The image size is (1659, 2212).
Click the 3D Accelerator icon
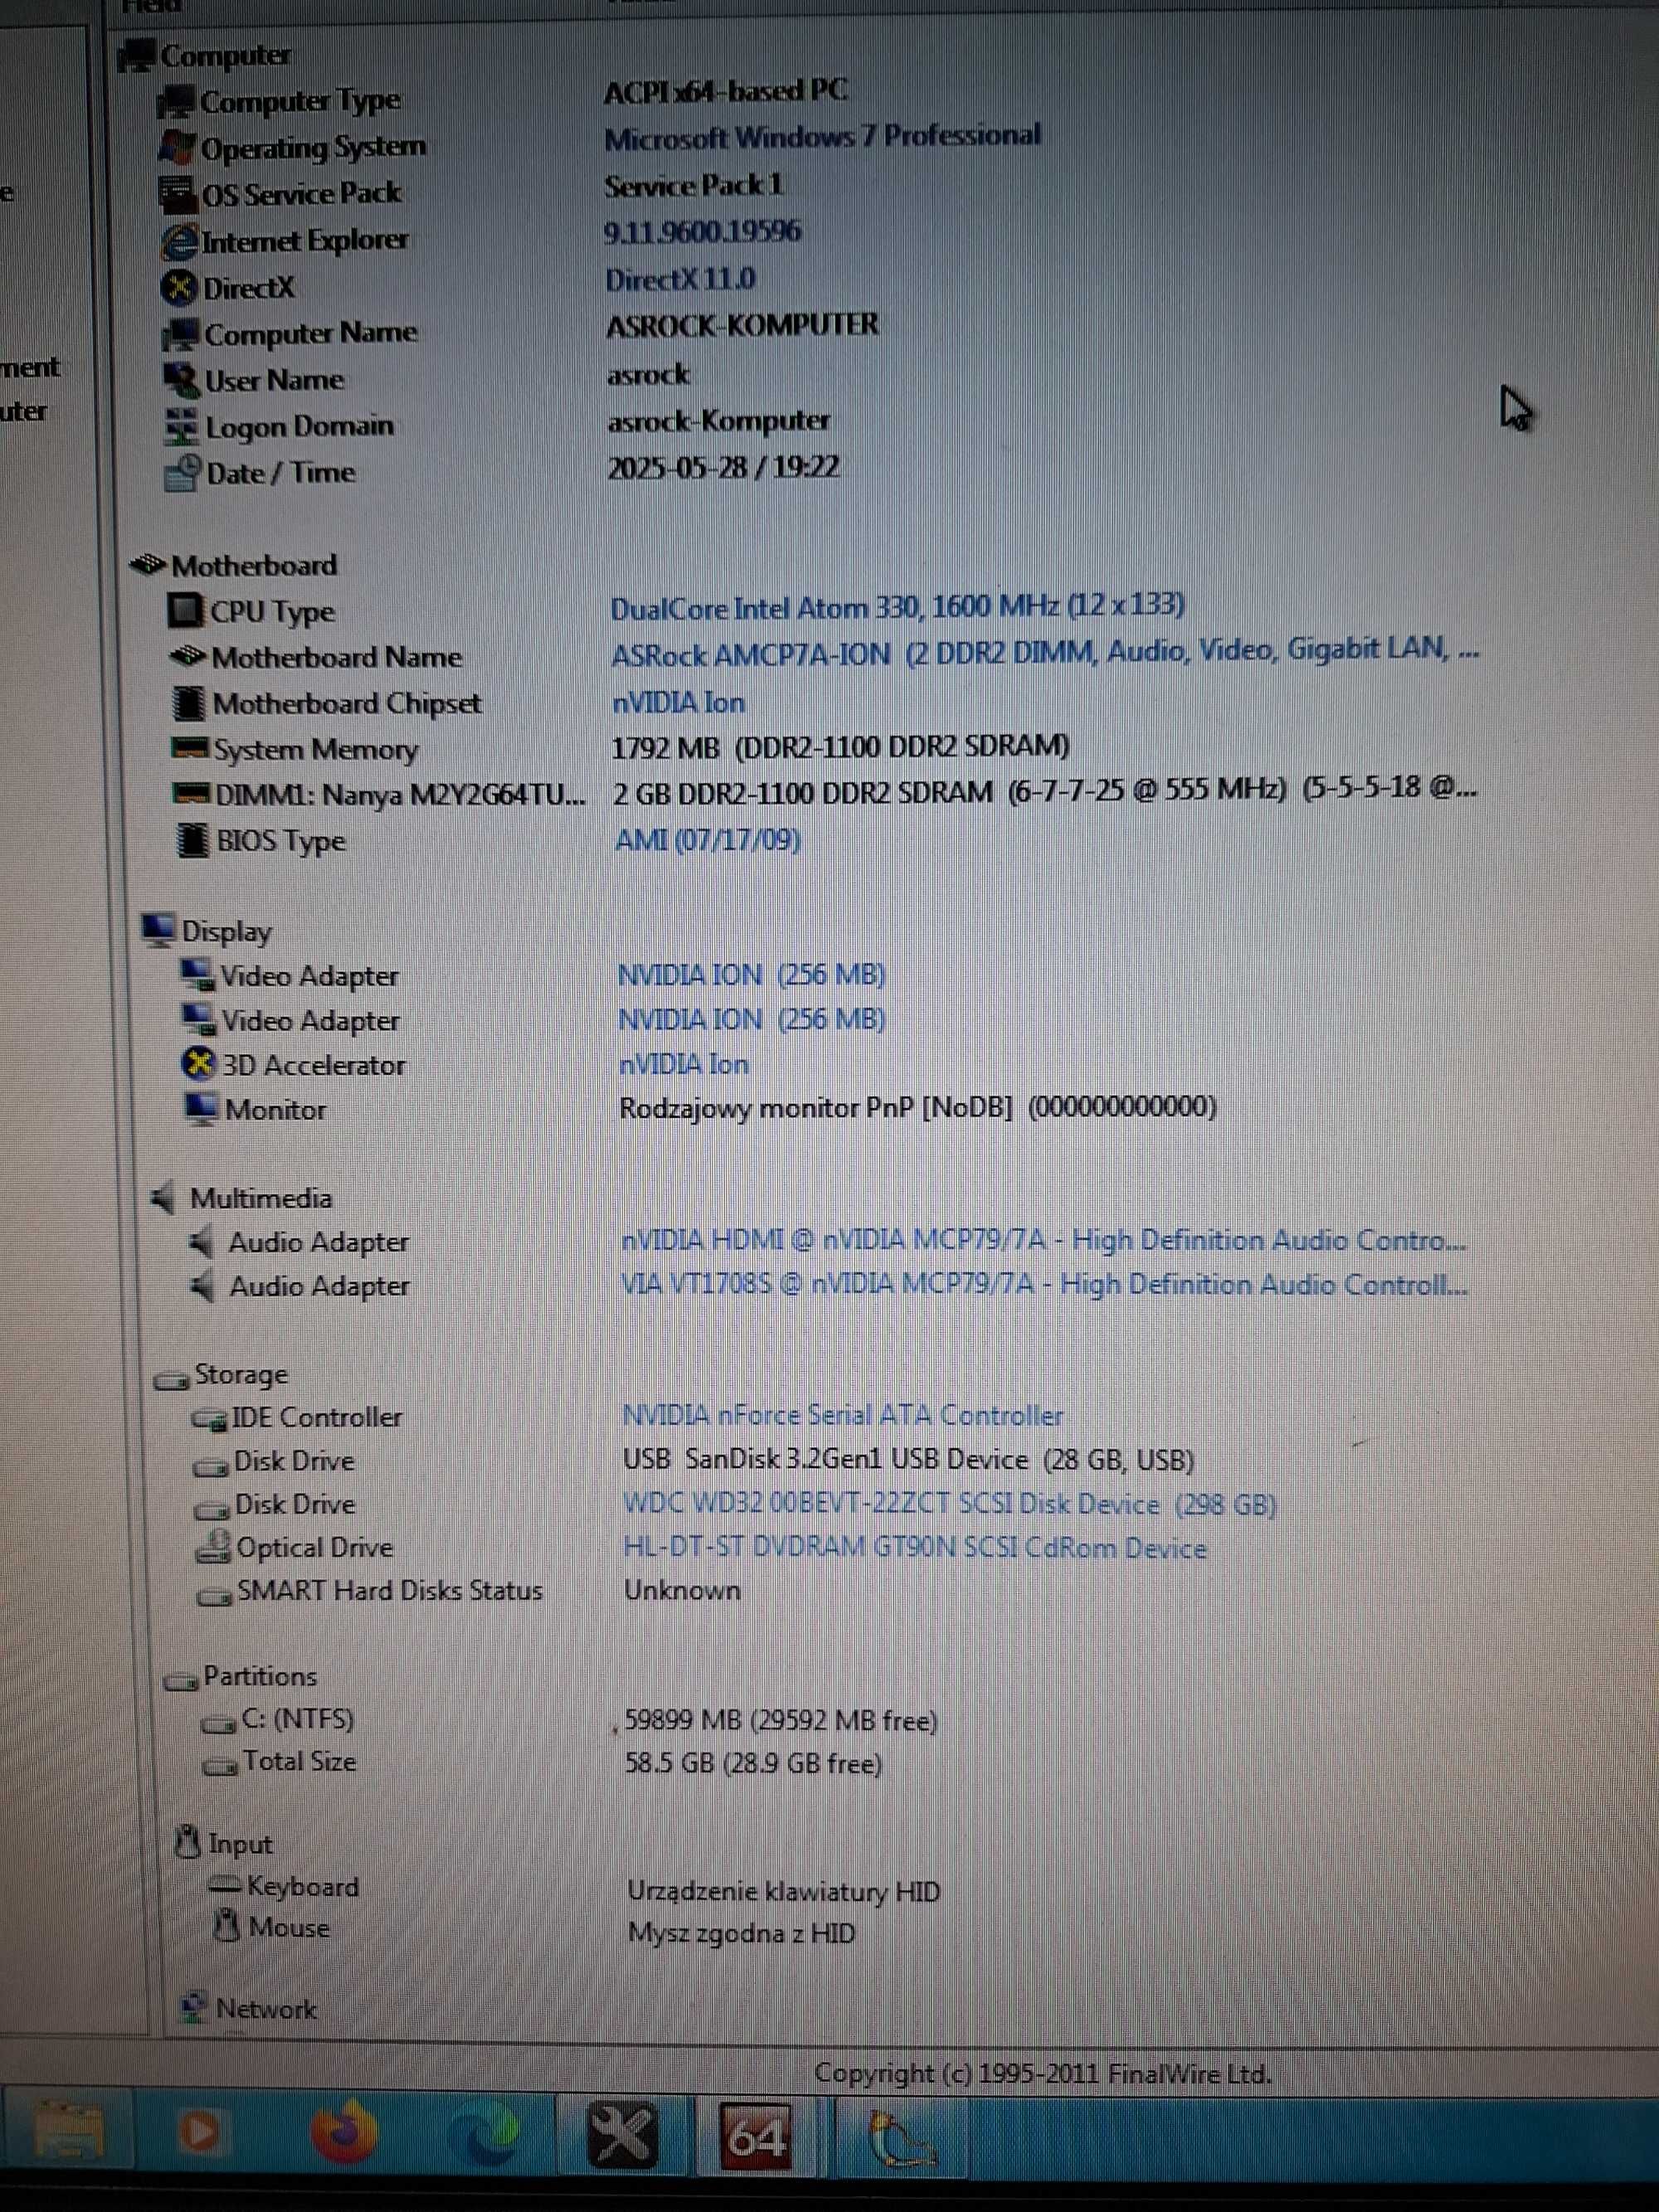[x=199, y=1063]
